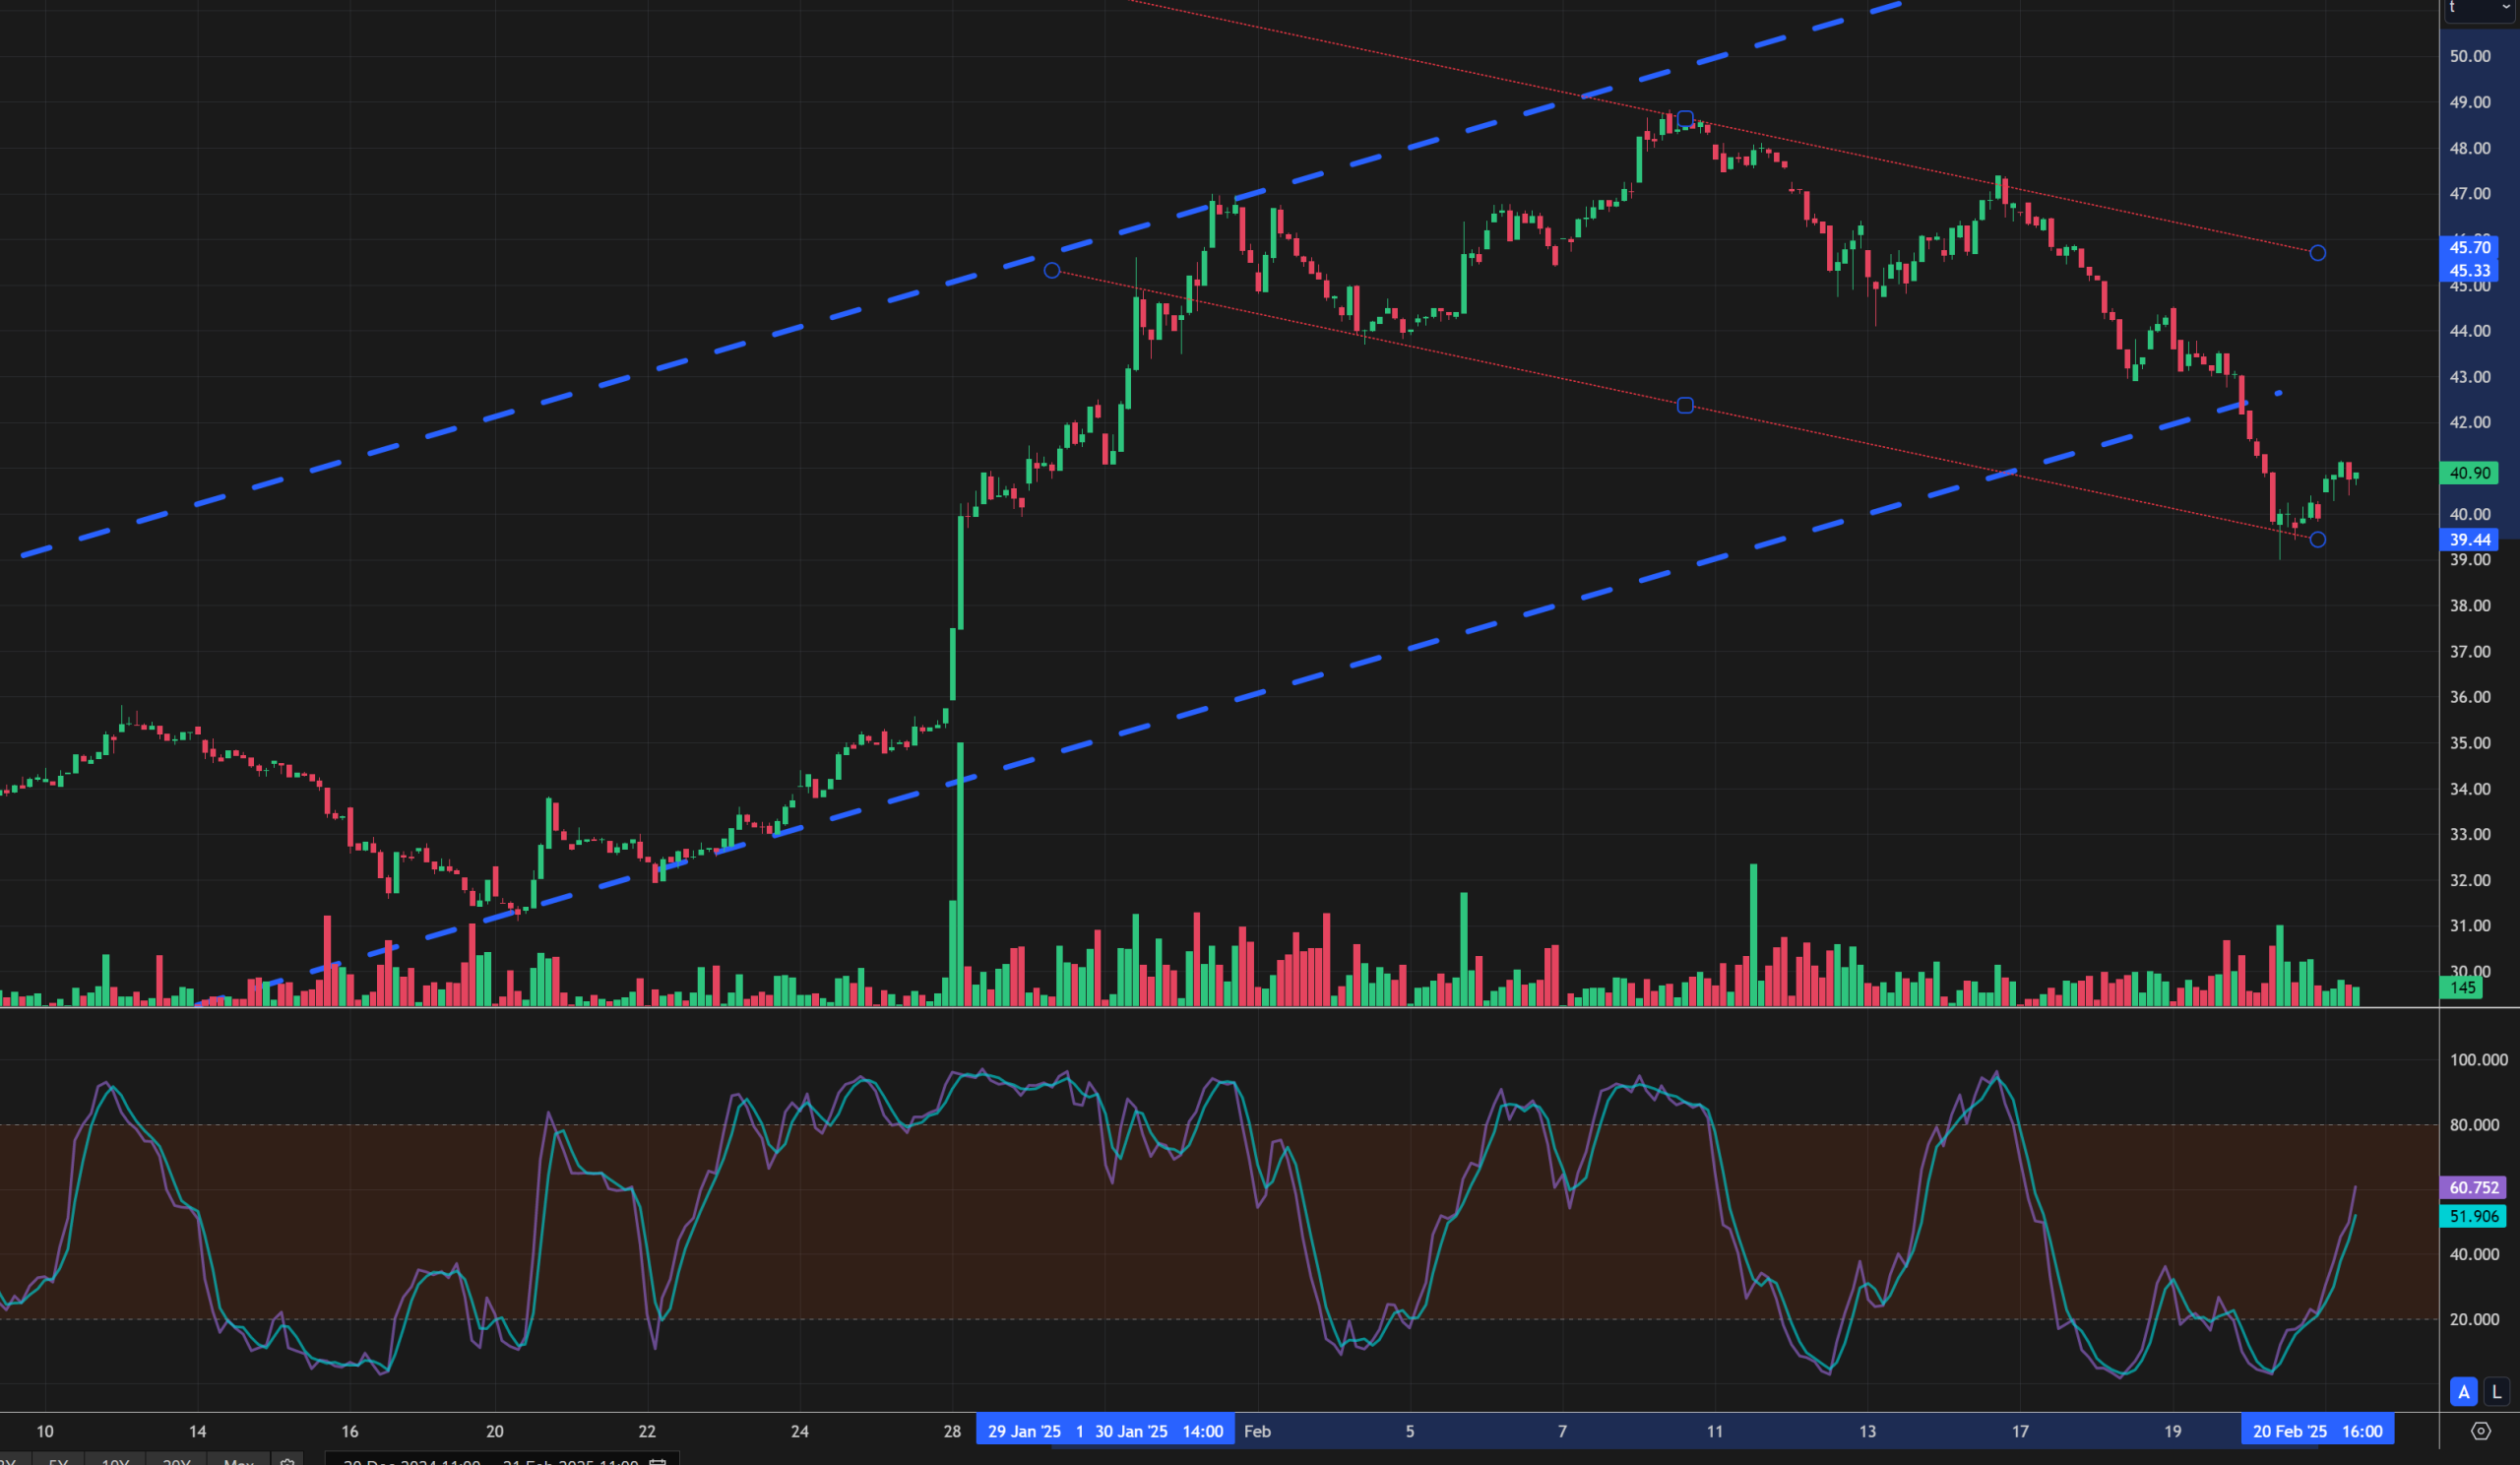
Task: Click the 36.00 price axis value
Action: [x=2469, y=697]
